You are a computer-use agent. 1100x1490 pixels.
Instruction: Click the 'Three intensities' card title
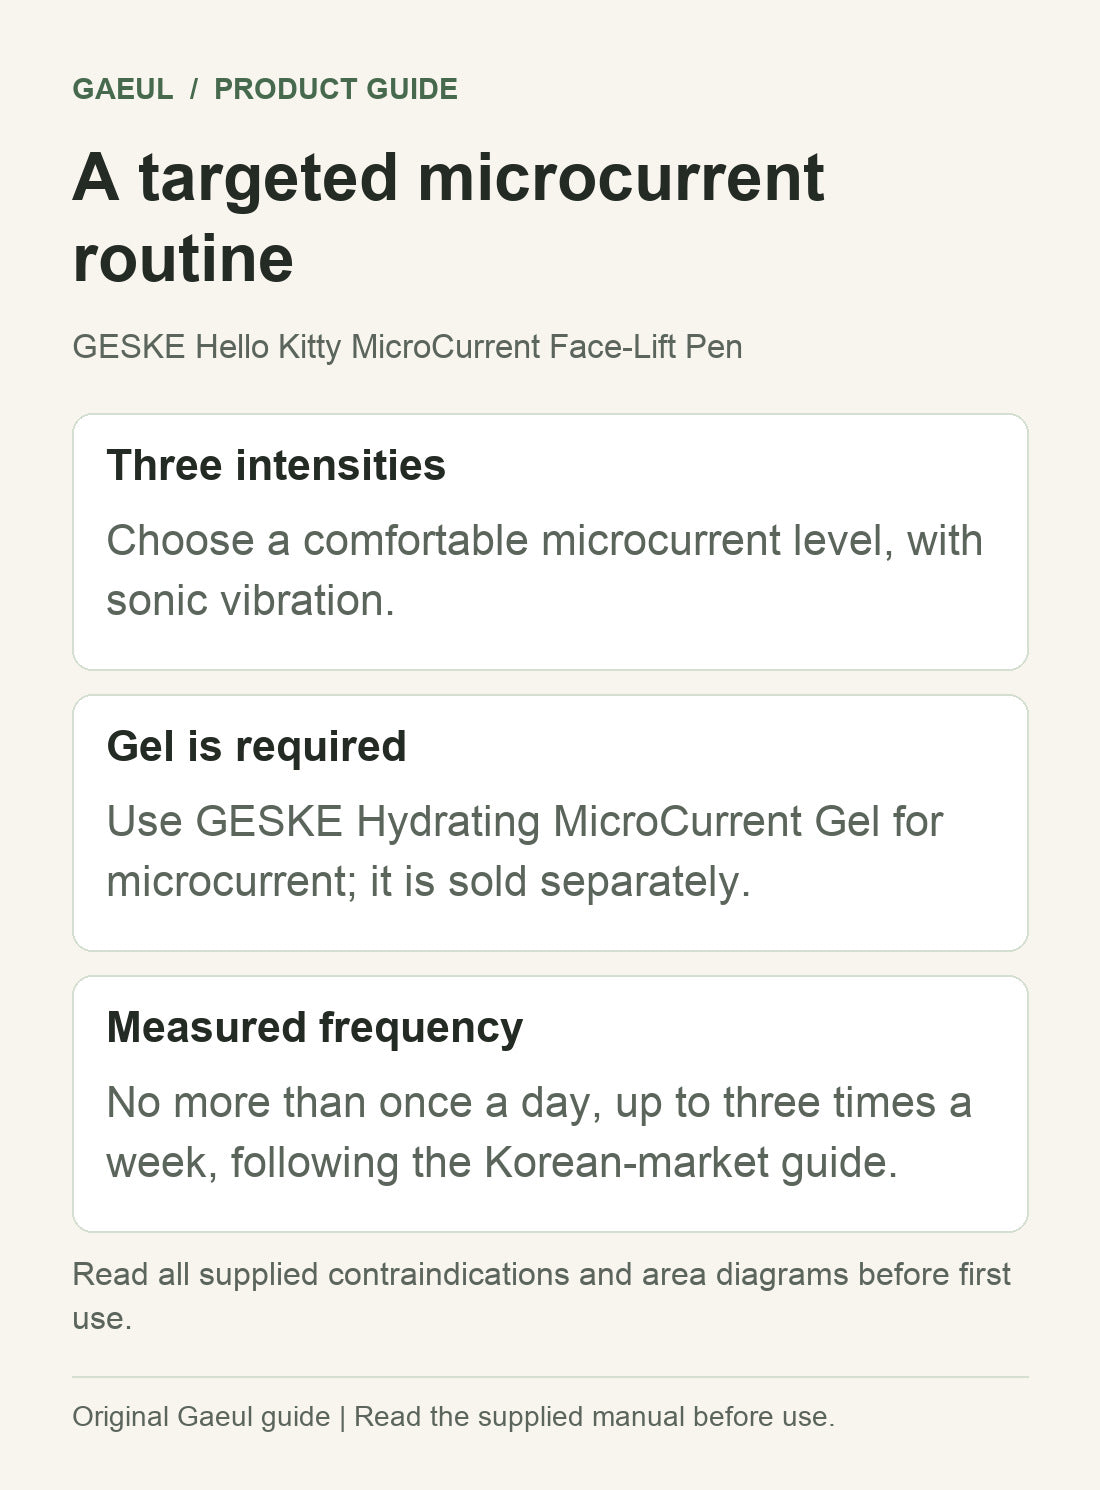point(276,465)
